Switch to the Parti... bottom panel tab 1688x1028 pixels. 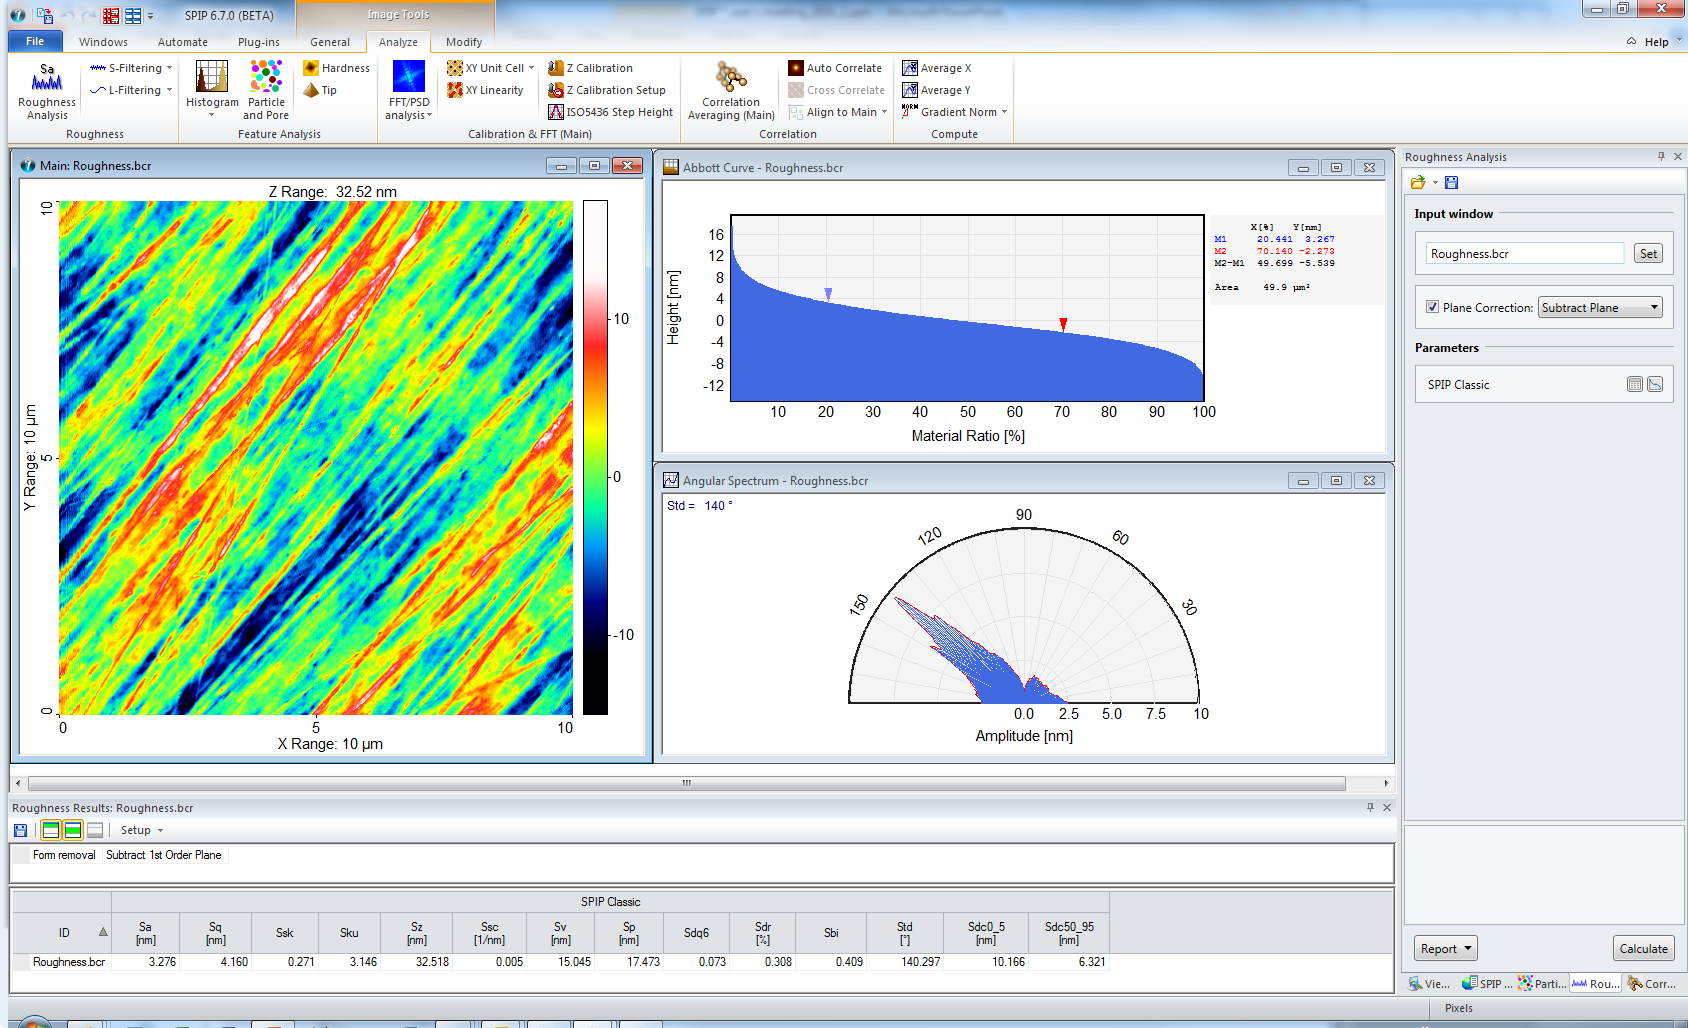coord(1542,984)
